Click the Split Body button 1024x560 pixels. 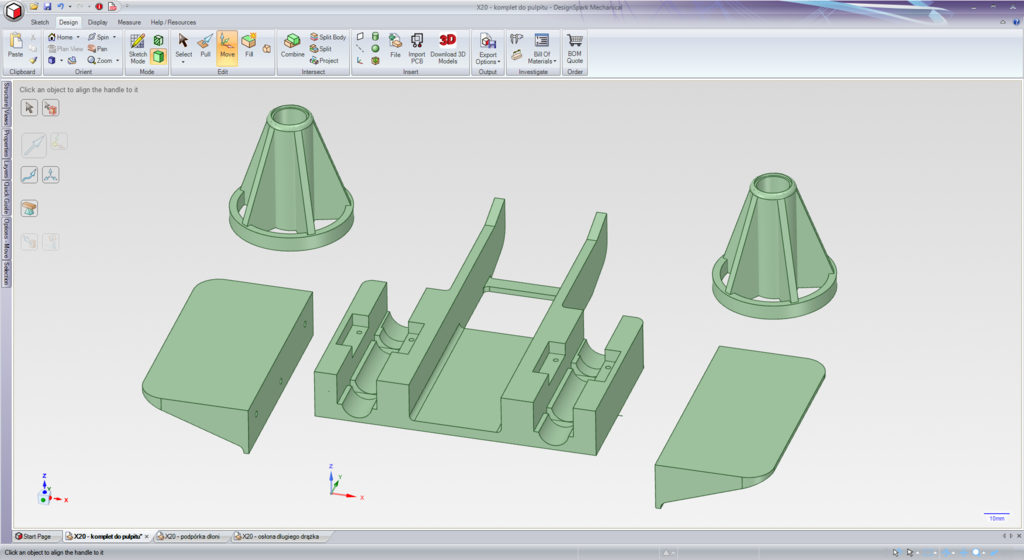(x=329, y=37)
